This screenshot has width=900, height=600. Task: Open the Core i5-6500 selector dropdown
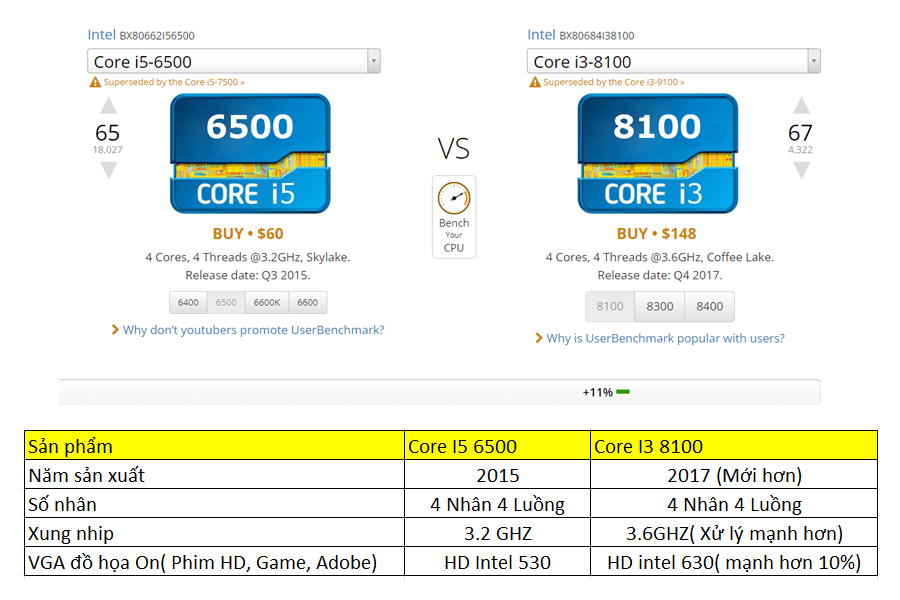click(x=233, y=61)
